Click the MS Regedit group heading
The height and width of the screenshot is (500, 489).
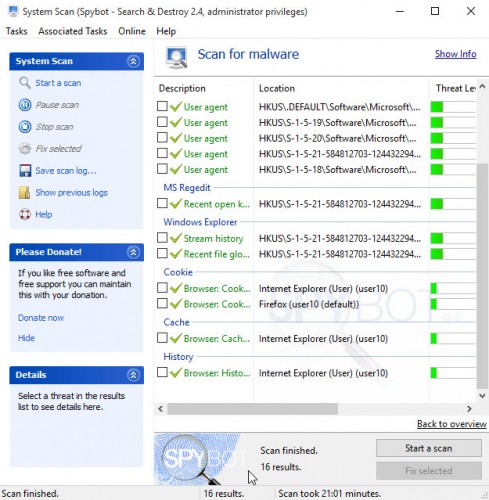[x=187, y=188]
